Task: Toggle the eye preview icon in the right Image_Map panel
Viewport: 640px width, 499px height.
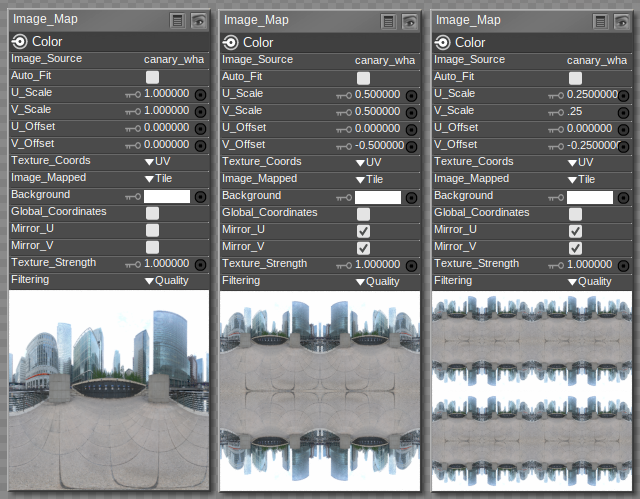Action: pos(622,22)
